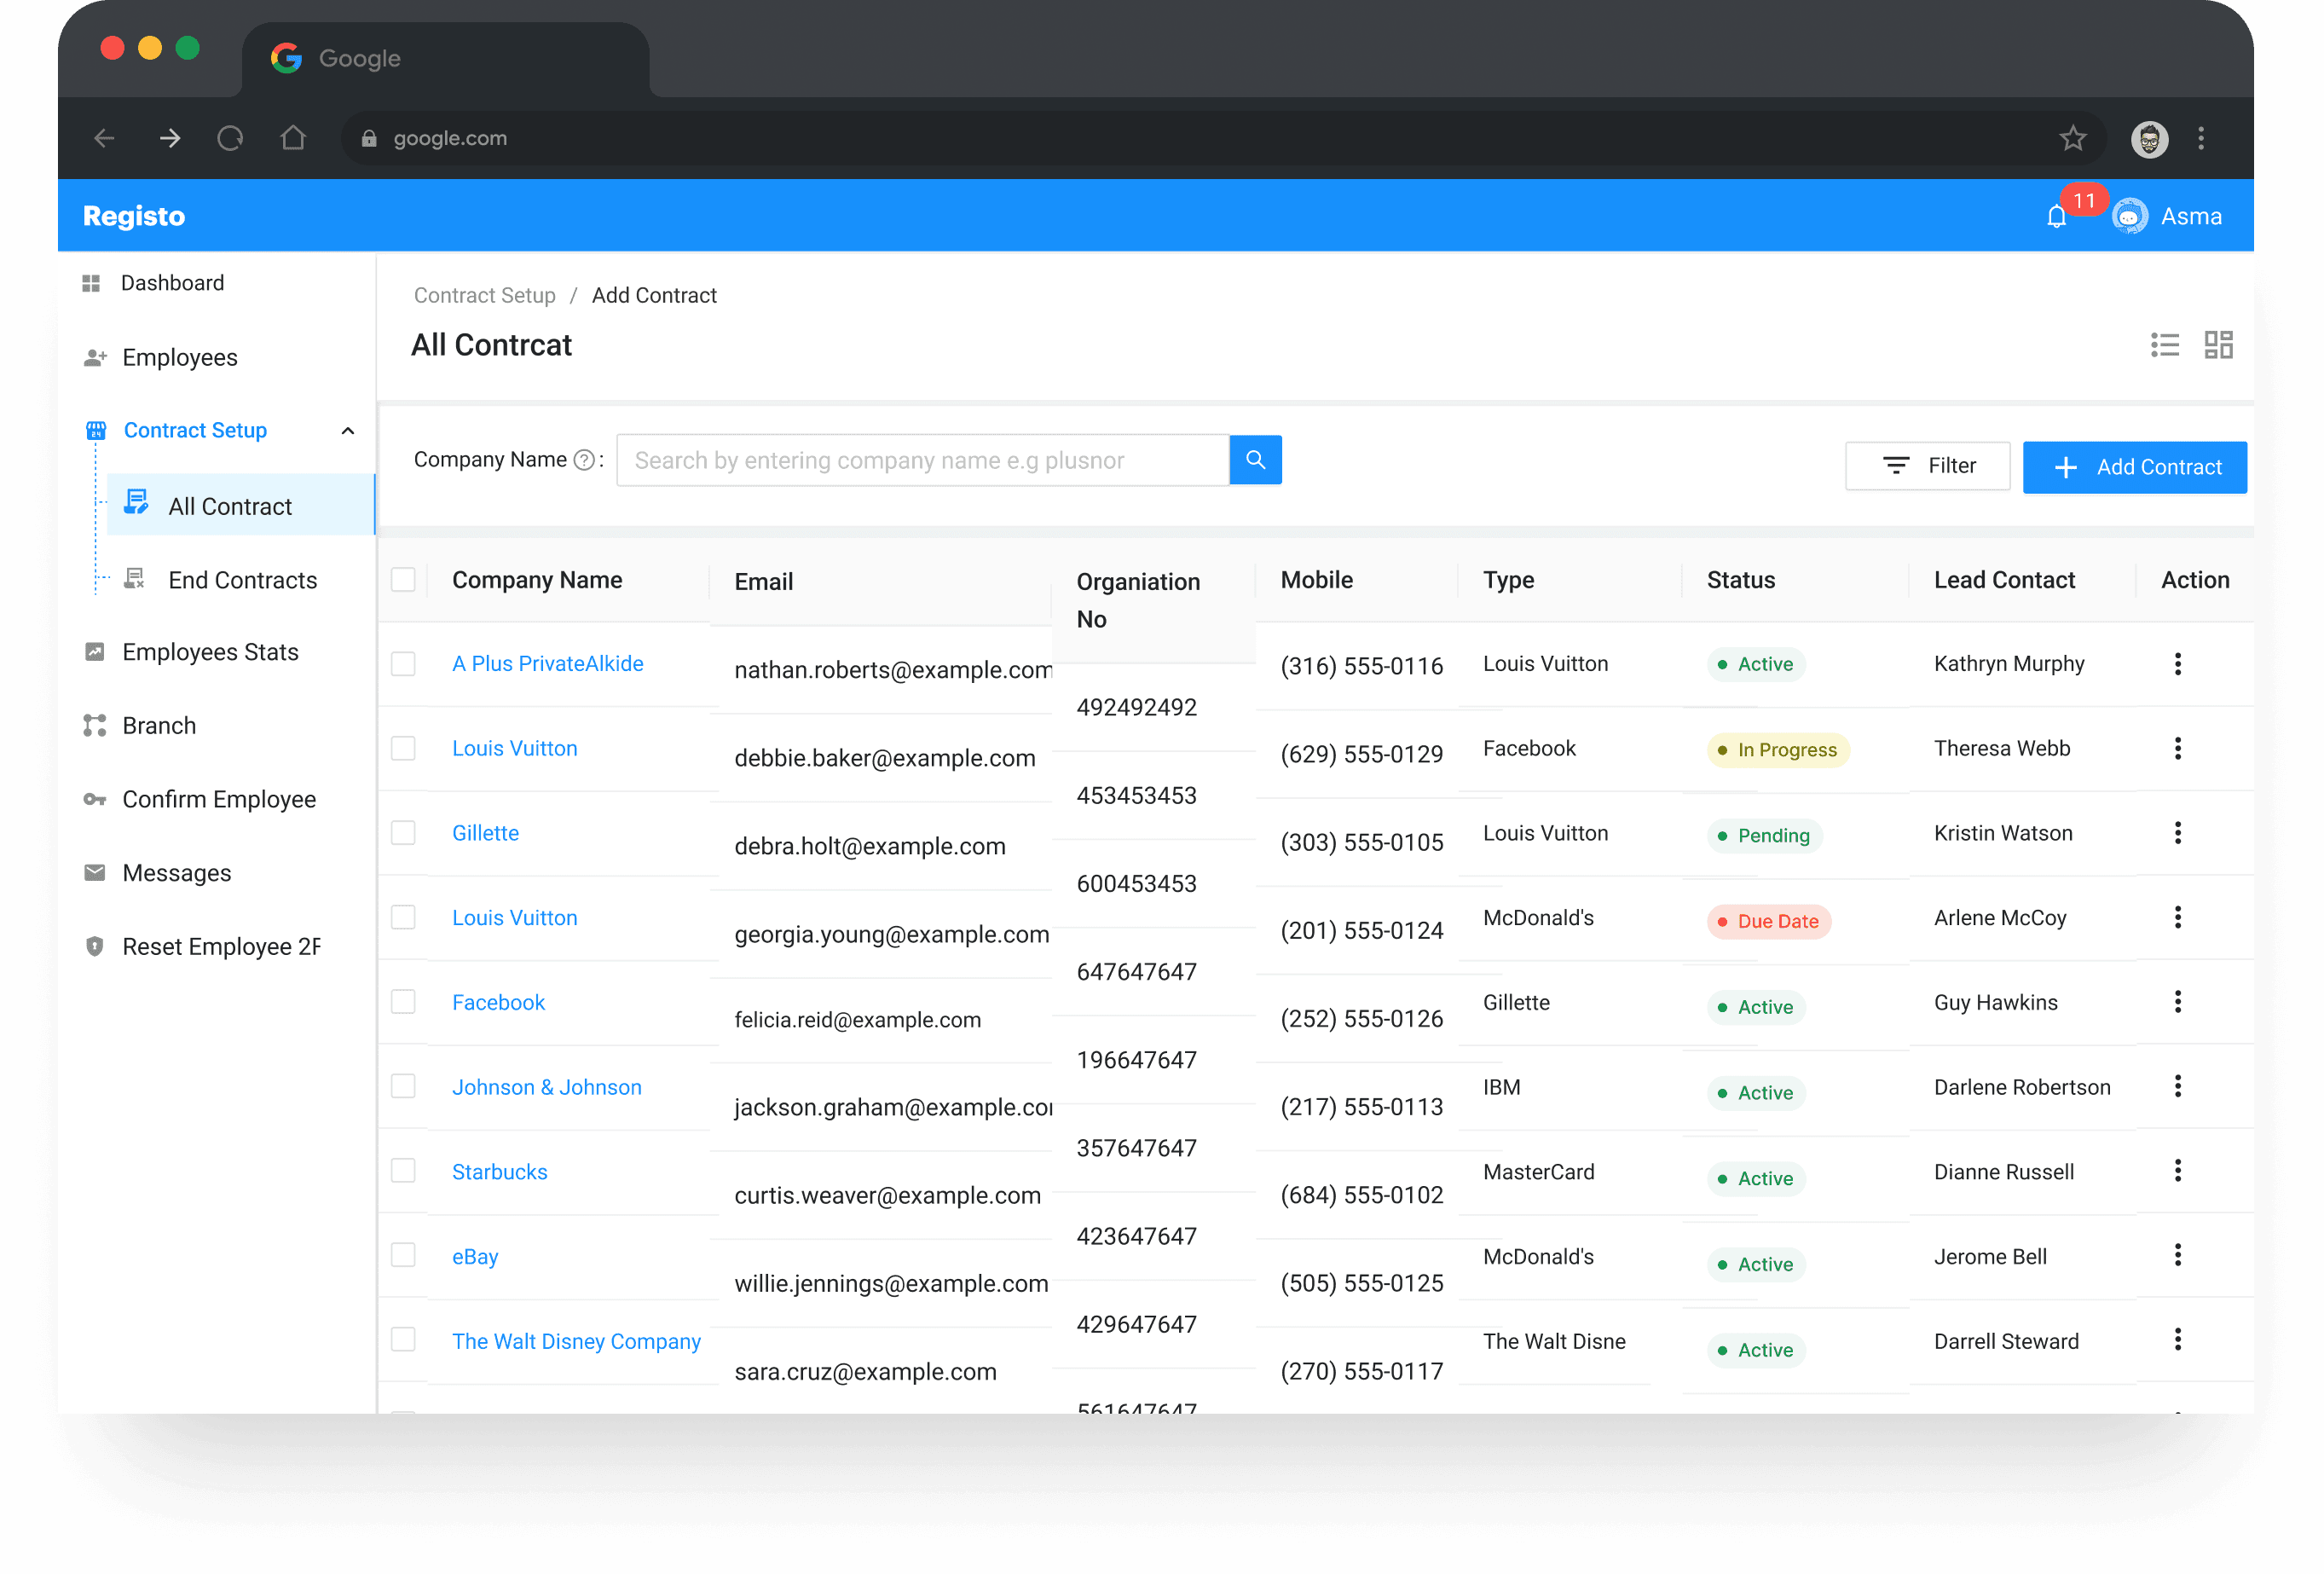The height and width of the screenshot is (1574, 2324).
Task: Click the blue search magnifier button
Action: [1255, 460]
